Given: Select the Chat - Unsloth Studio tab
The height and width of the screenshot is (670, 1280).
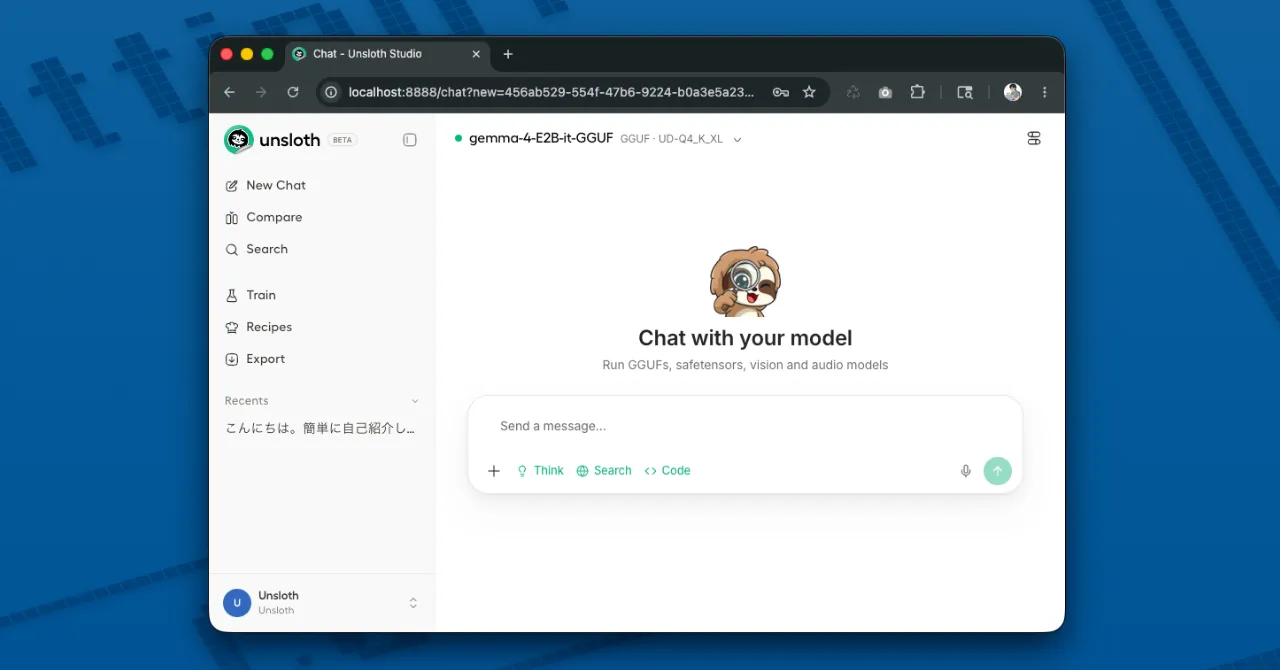Looking at the screenshot, I should [388, 54].
